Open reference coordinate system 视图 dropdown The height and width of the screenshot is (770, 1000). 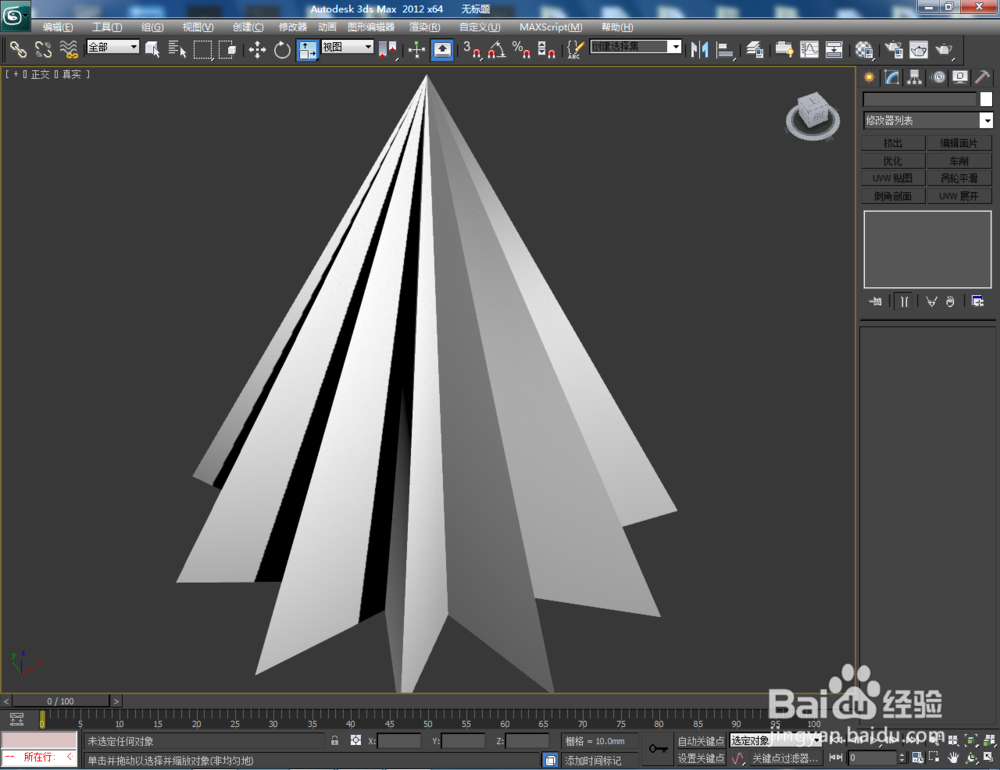pyautogui.click(x=347, y=47)
